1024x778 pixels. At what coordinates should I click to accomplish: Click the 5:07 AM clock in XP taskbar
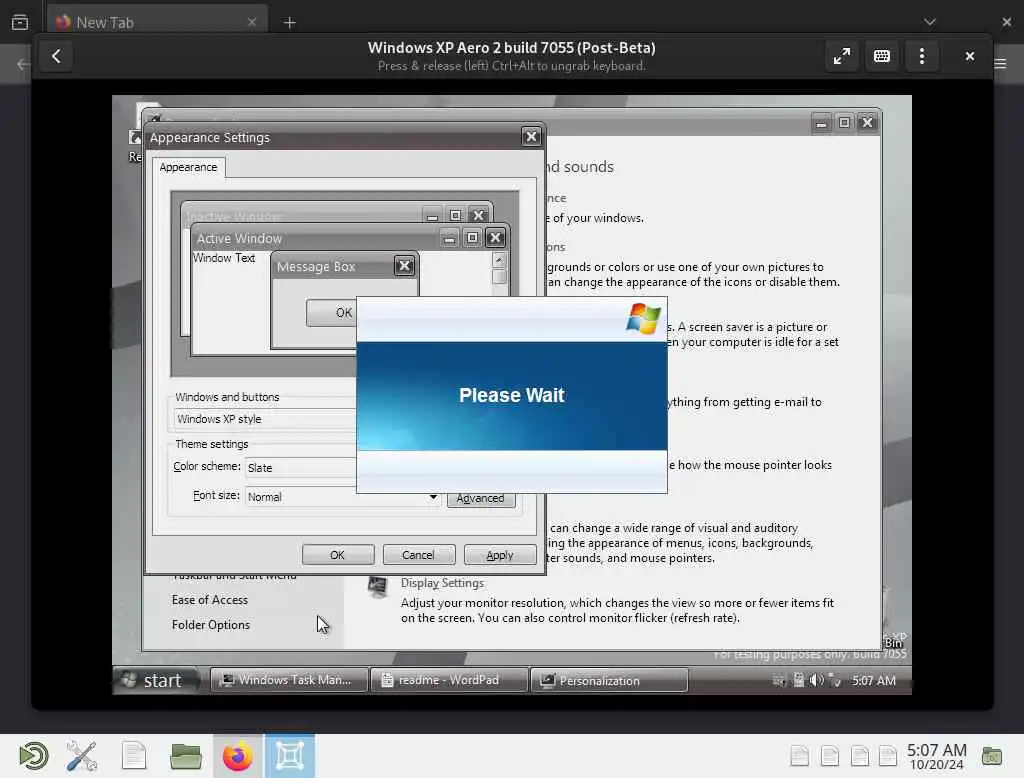tap(874, 681)
